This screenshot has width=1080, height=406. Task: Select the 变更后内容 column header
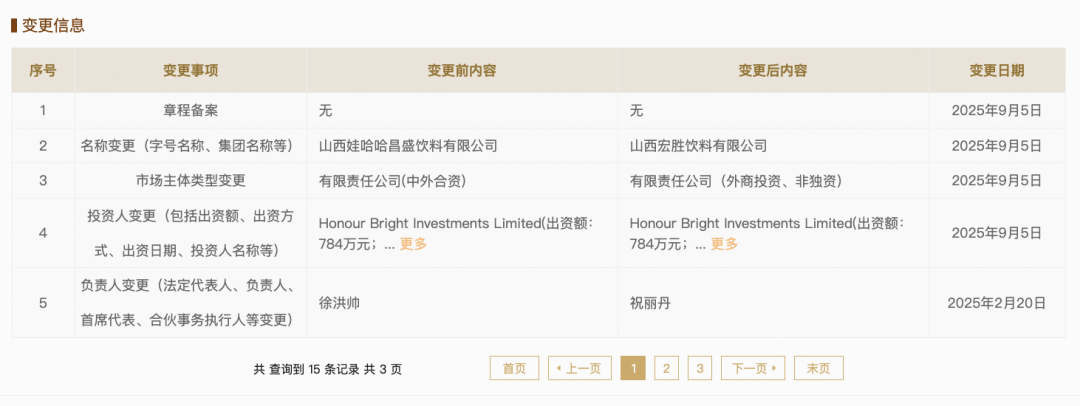[x=773, y=70]
